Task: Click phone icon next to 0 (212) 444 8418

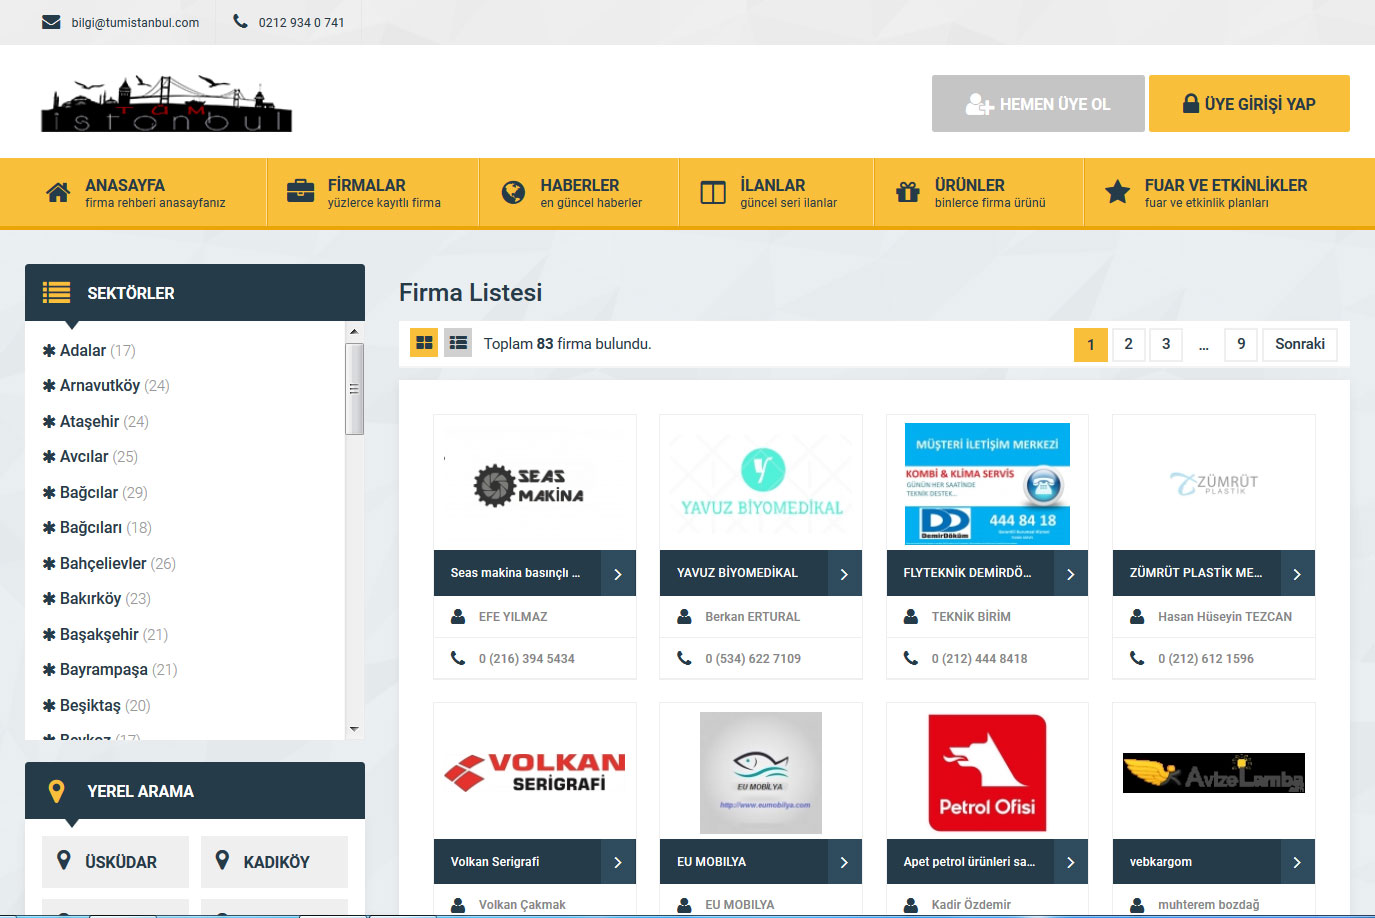Action: coord(911,658)
